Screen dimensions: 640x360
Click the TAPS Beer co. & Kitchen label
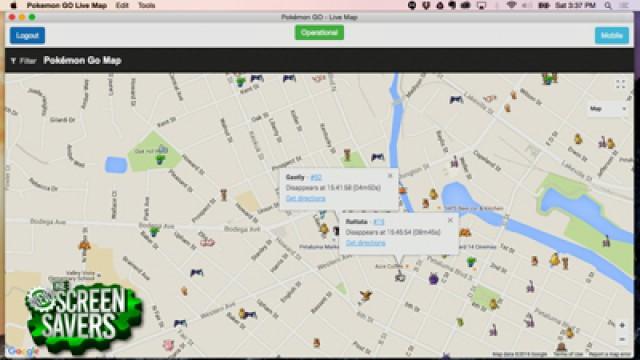[x=473, y=208]
